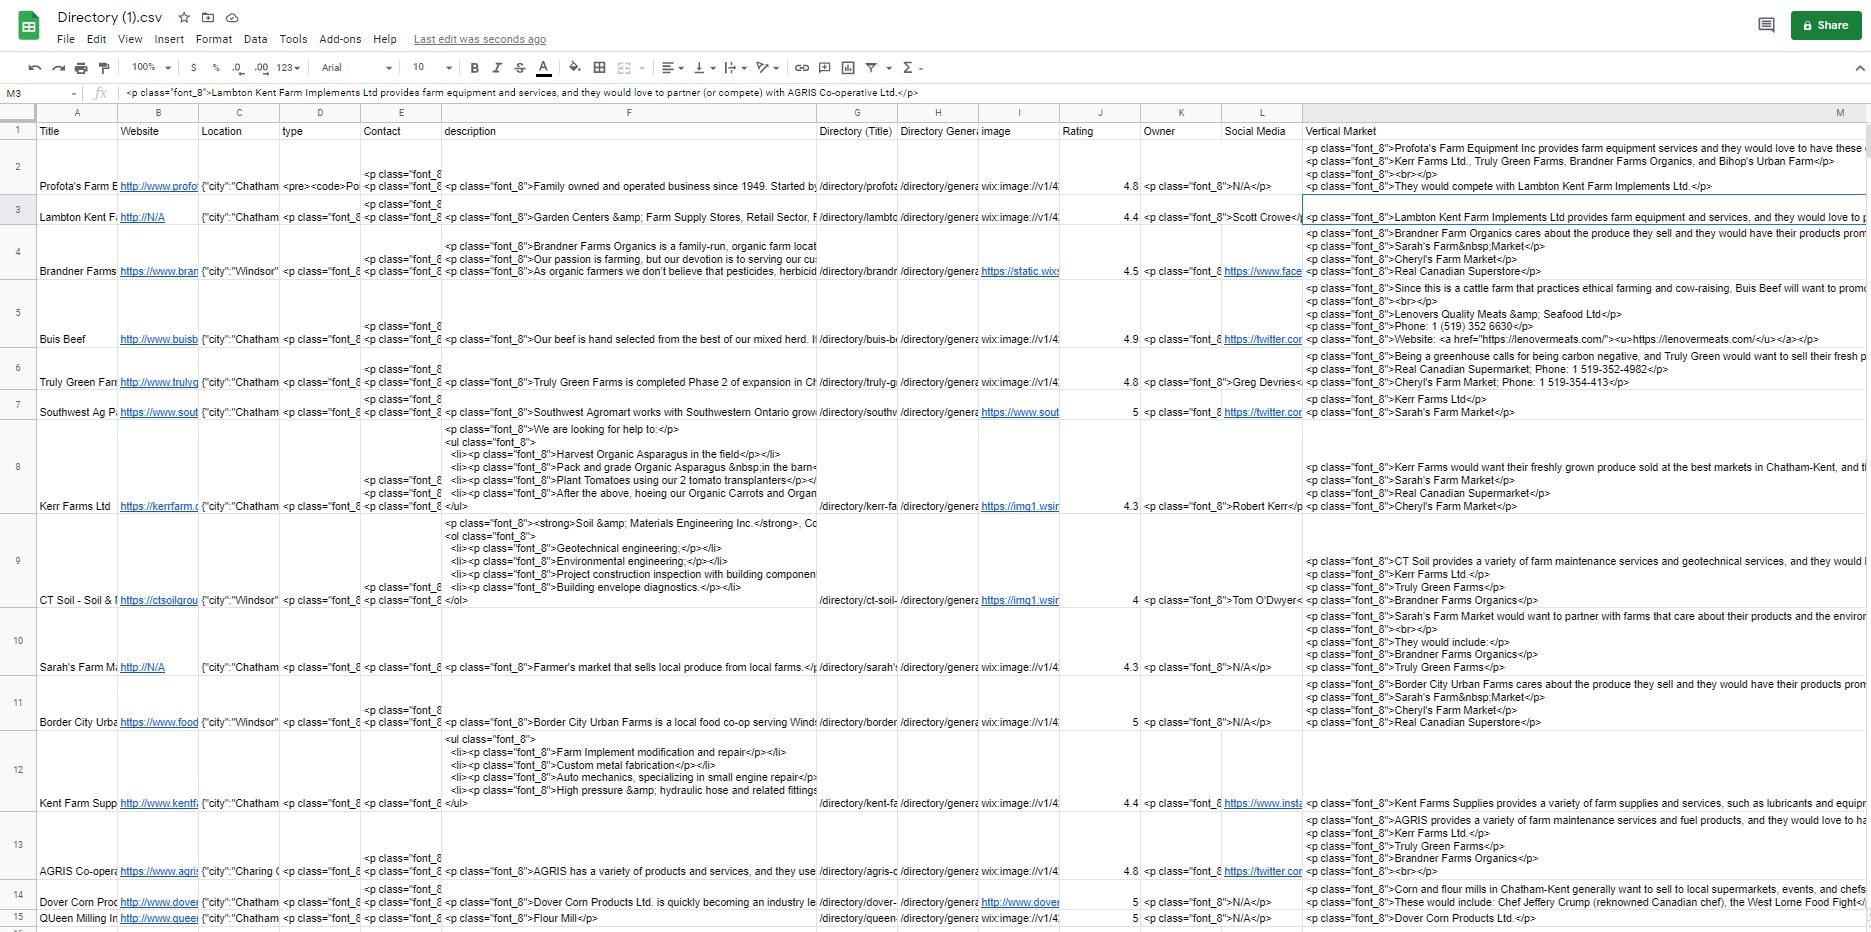This screenshot has width=1871, height=932.
Task: Open the zoom level dropdown
Action: tap(151, 68)
